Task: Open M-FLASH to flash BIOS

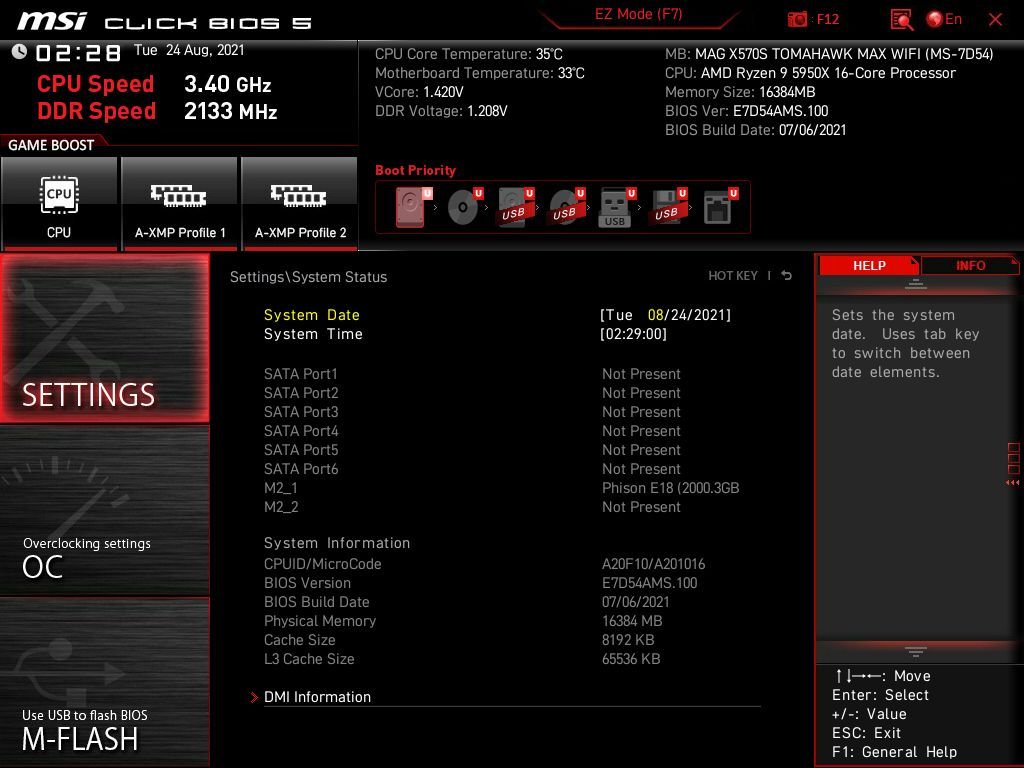Action: point(104,681)
